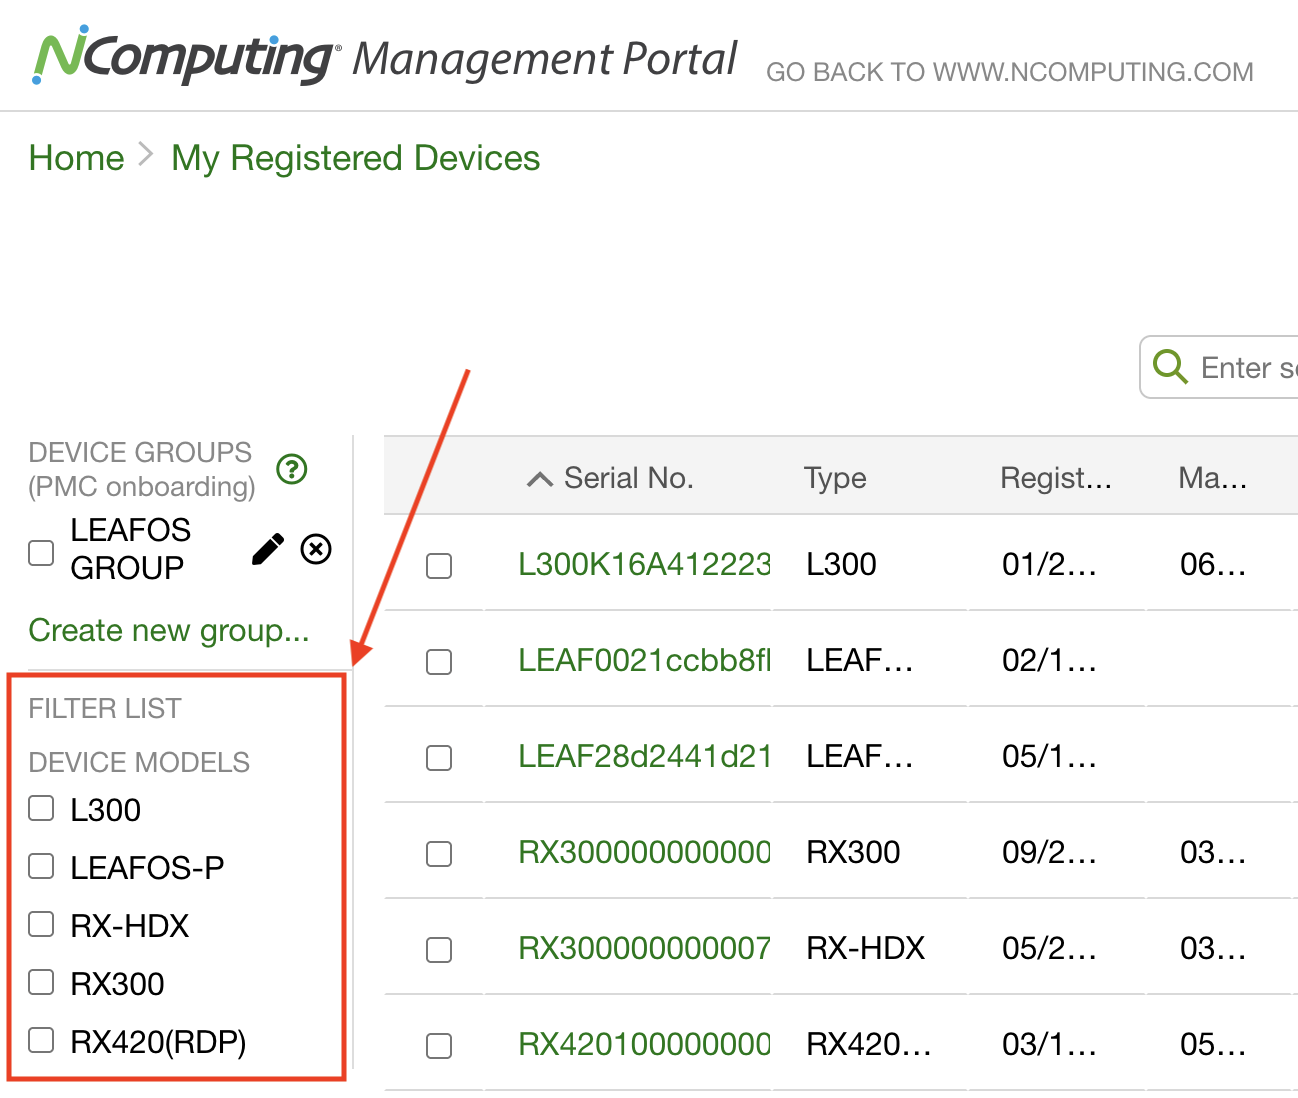Viewport: 1298px width, 1098px height.
Task: Delete the LEAFOS GROUP with X icon
Action: pos(316,549)
